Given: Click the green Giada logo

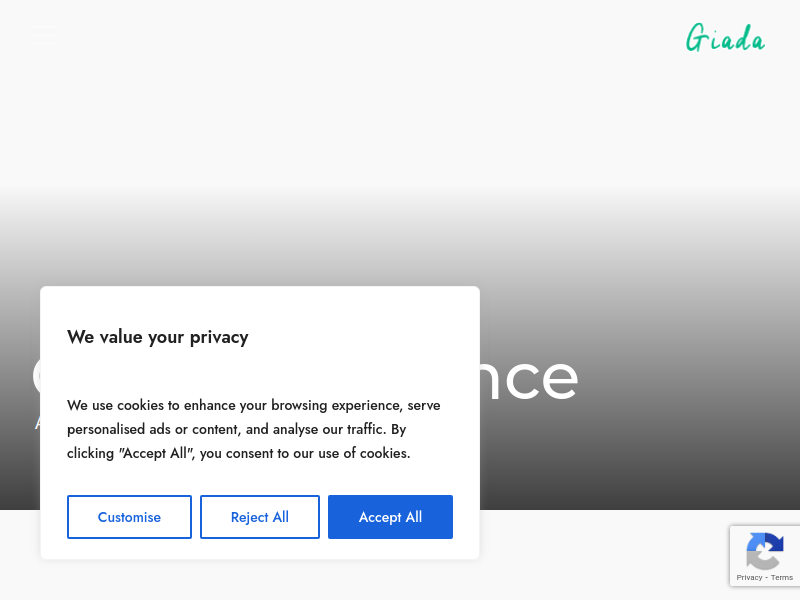Looking at the screenshot, I should click(x=725, y=38).
